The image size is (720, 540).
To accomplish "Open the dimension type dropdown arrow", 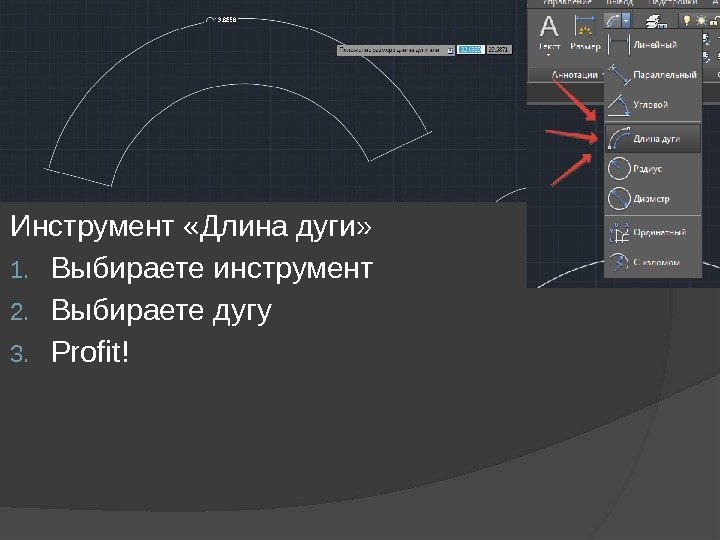I will pos(626,21).
